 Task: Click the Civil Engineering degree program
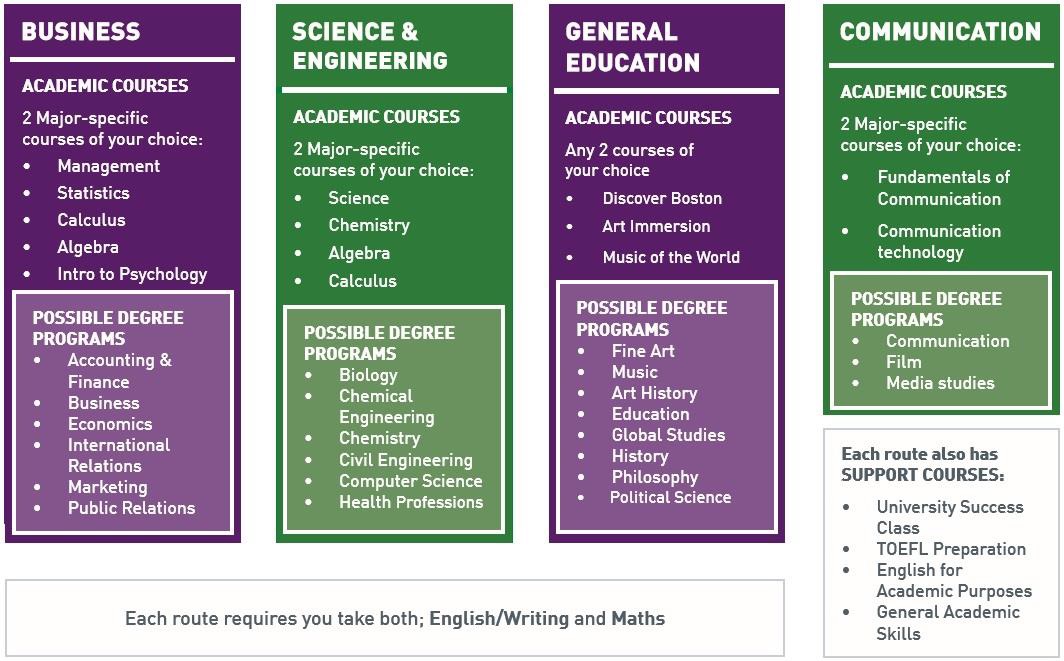coord(405,460)
